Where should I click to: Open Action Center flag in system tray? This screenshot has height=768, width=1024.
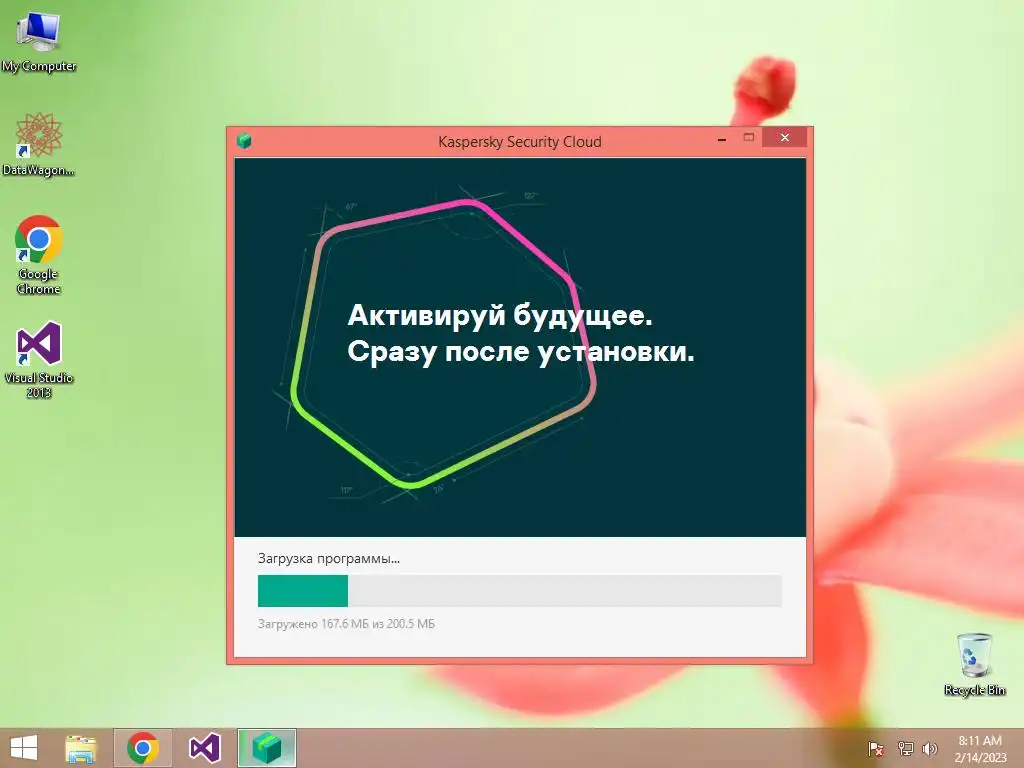click(876, 748)
